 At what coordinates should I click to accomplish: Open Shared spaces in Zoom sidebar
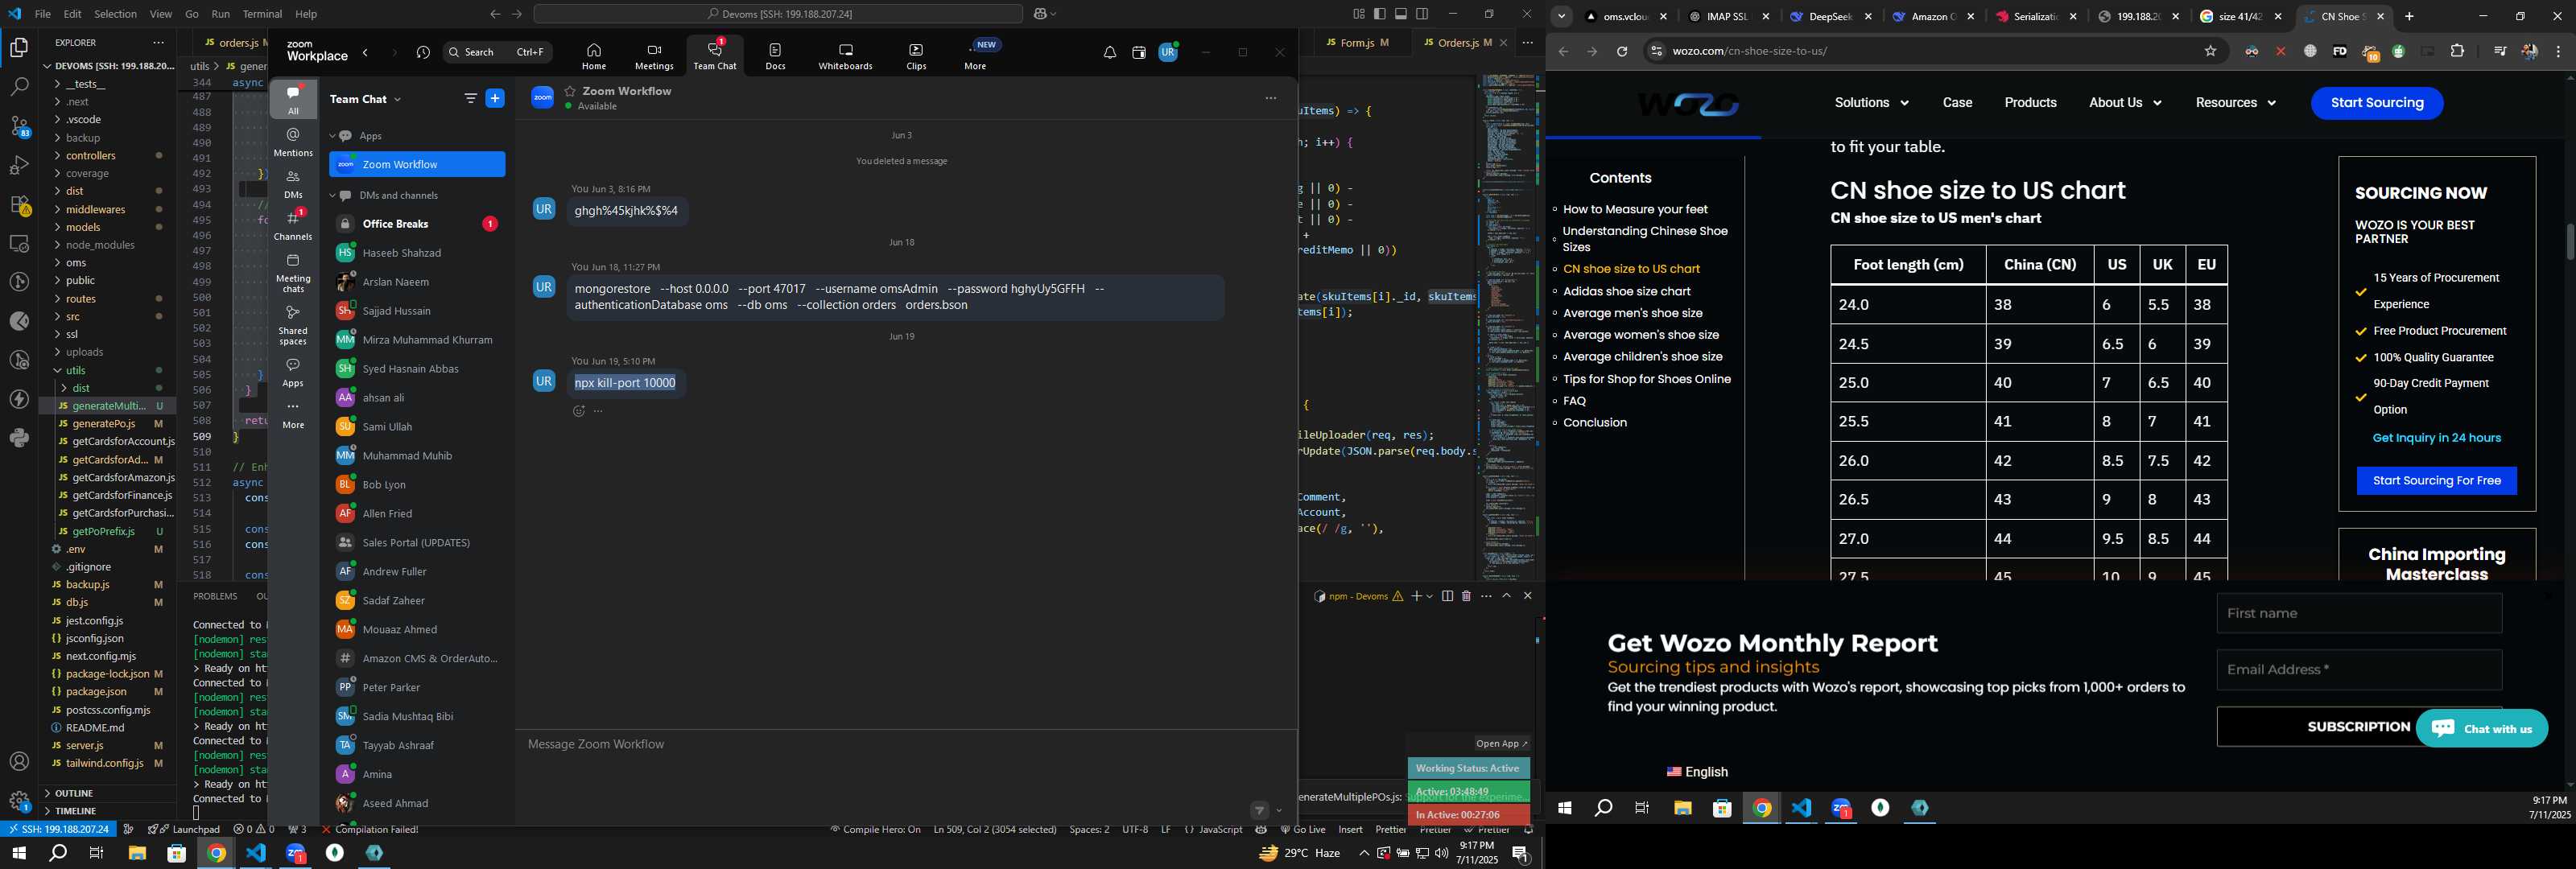[293, 325]
